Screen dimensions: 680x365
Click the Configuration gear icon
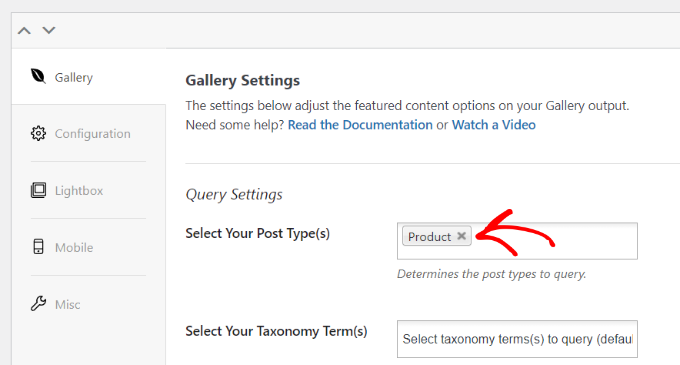(38, 134)
